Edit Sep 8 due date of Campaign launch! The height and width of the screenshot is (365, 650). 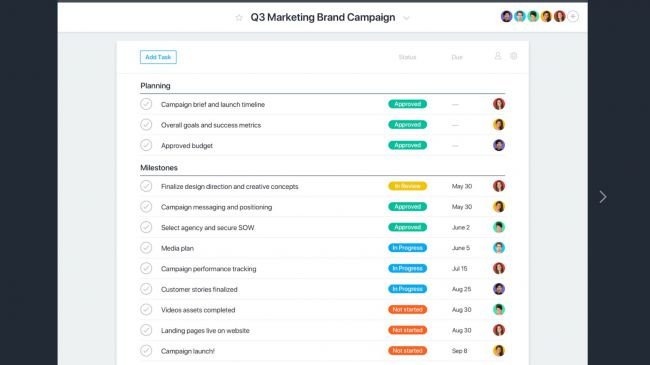[x=459, y=350]
